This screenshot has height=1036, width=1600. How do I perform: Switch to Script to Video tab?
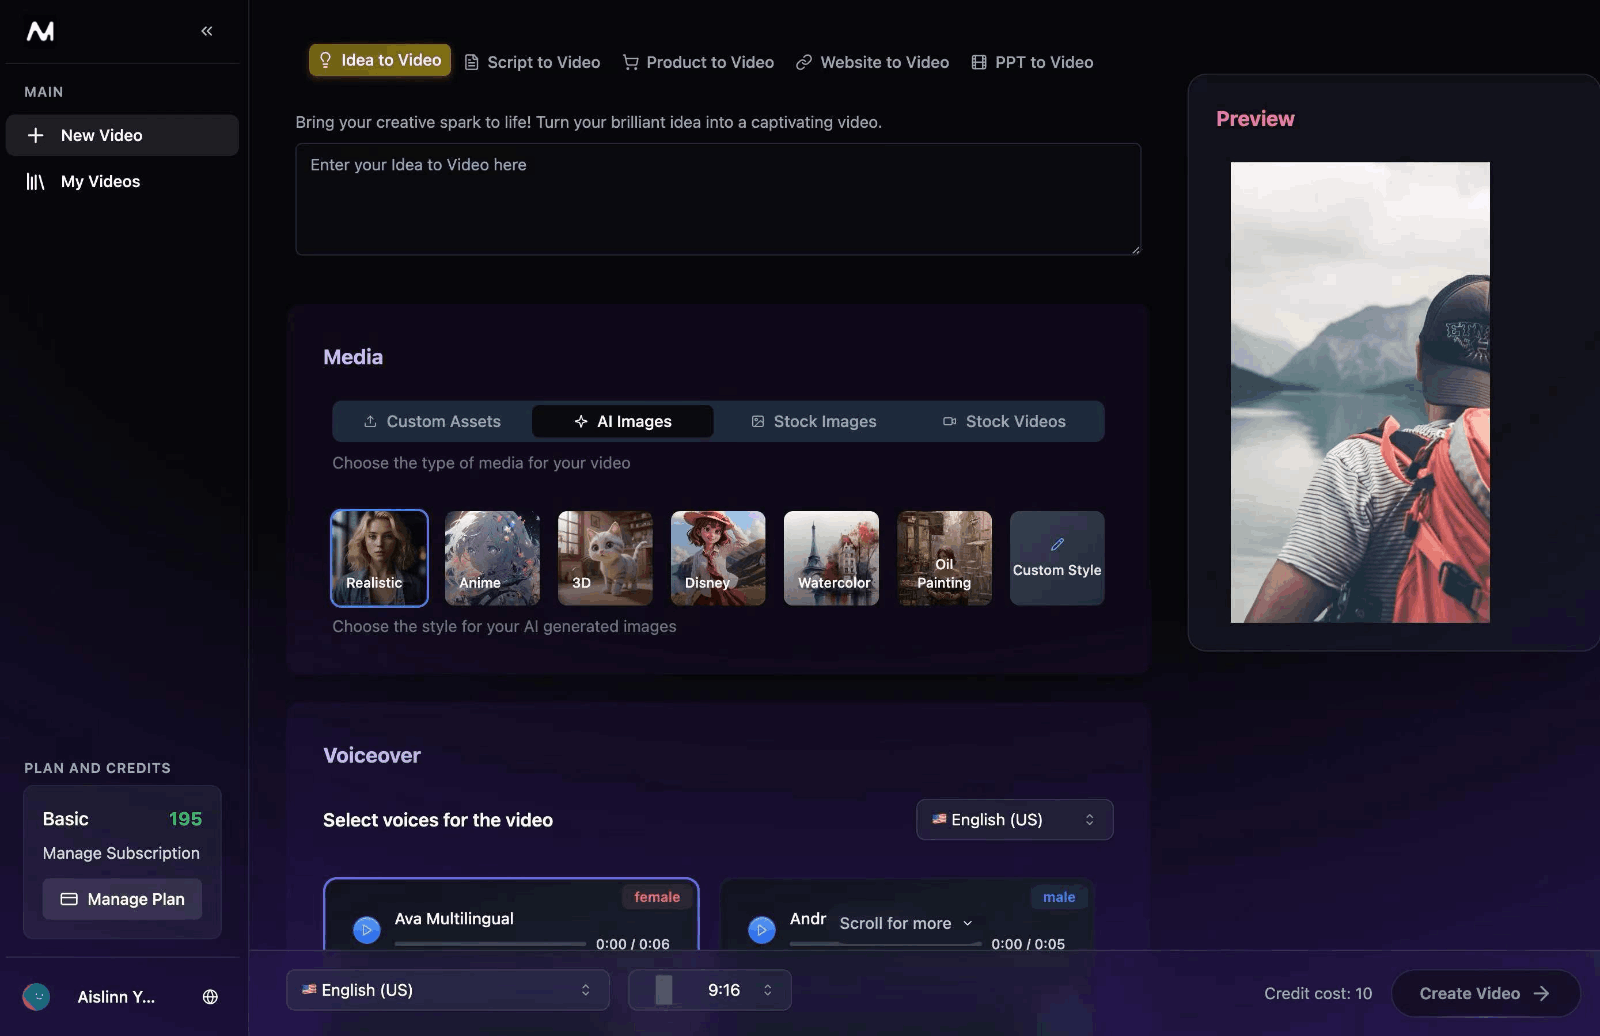(532, 62)
